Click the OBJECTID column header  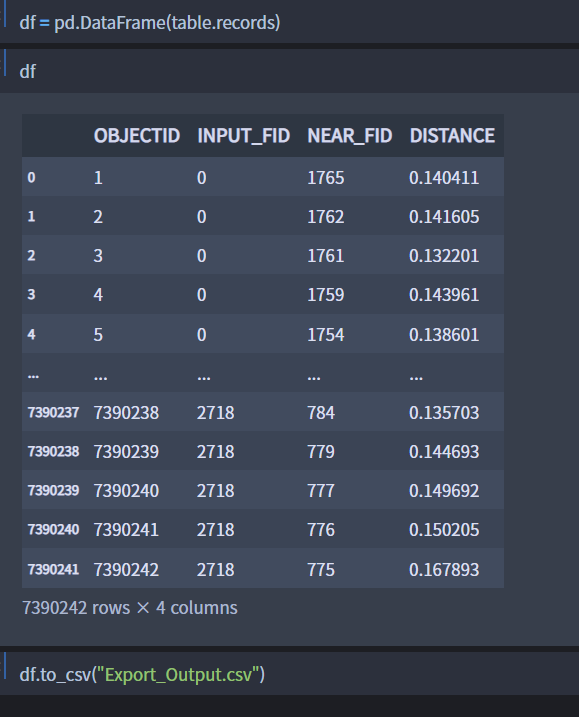click(x=137, y=136)
